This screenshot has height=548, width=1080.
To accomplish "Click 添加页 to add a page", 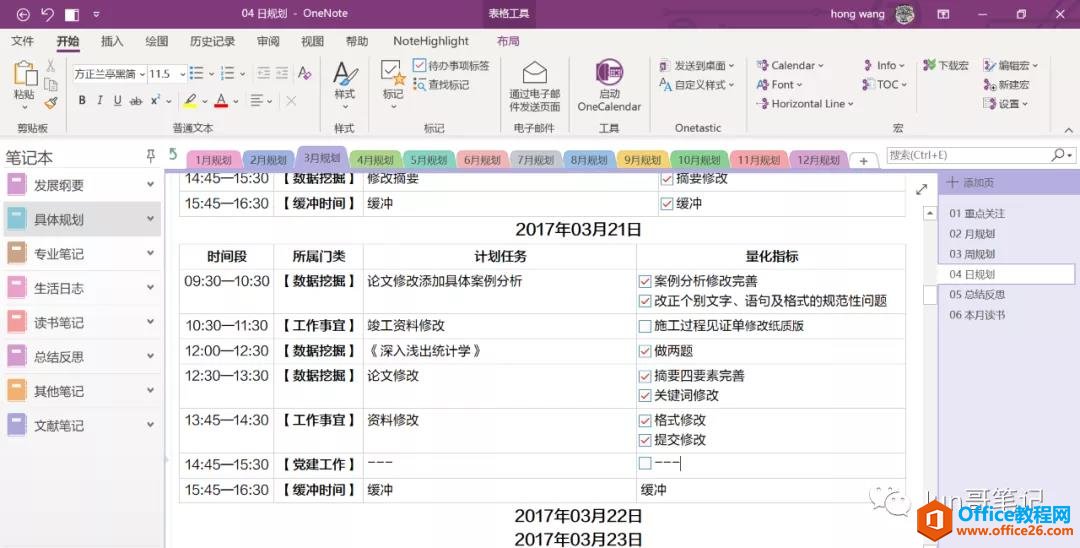I will (970, 183).
